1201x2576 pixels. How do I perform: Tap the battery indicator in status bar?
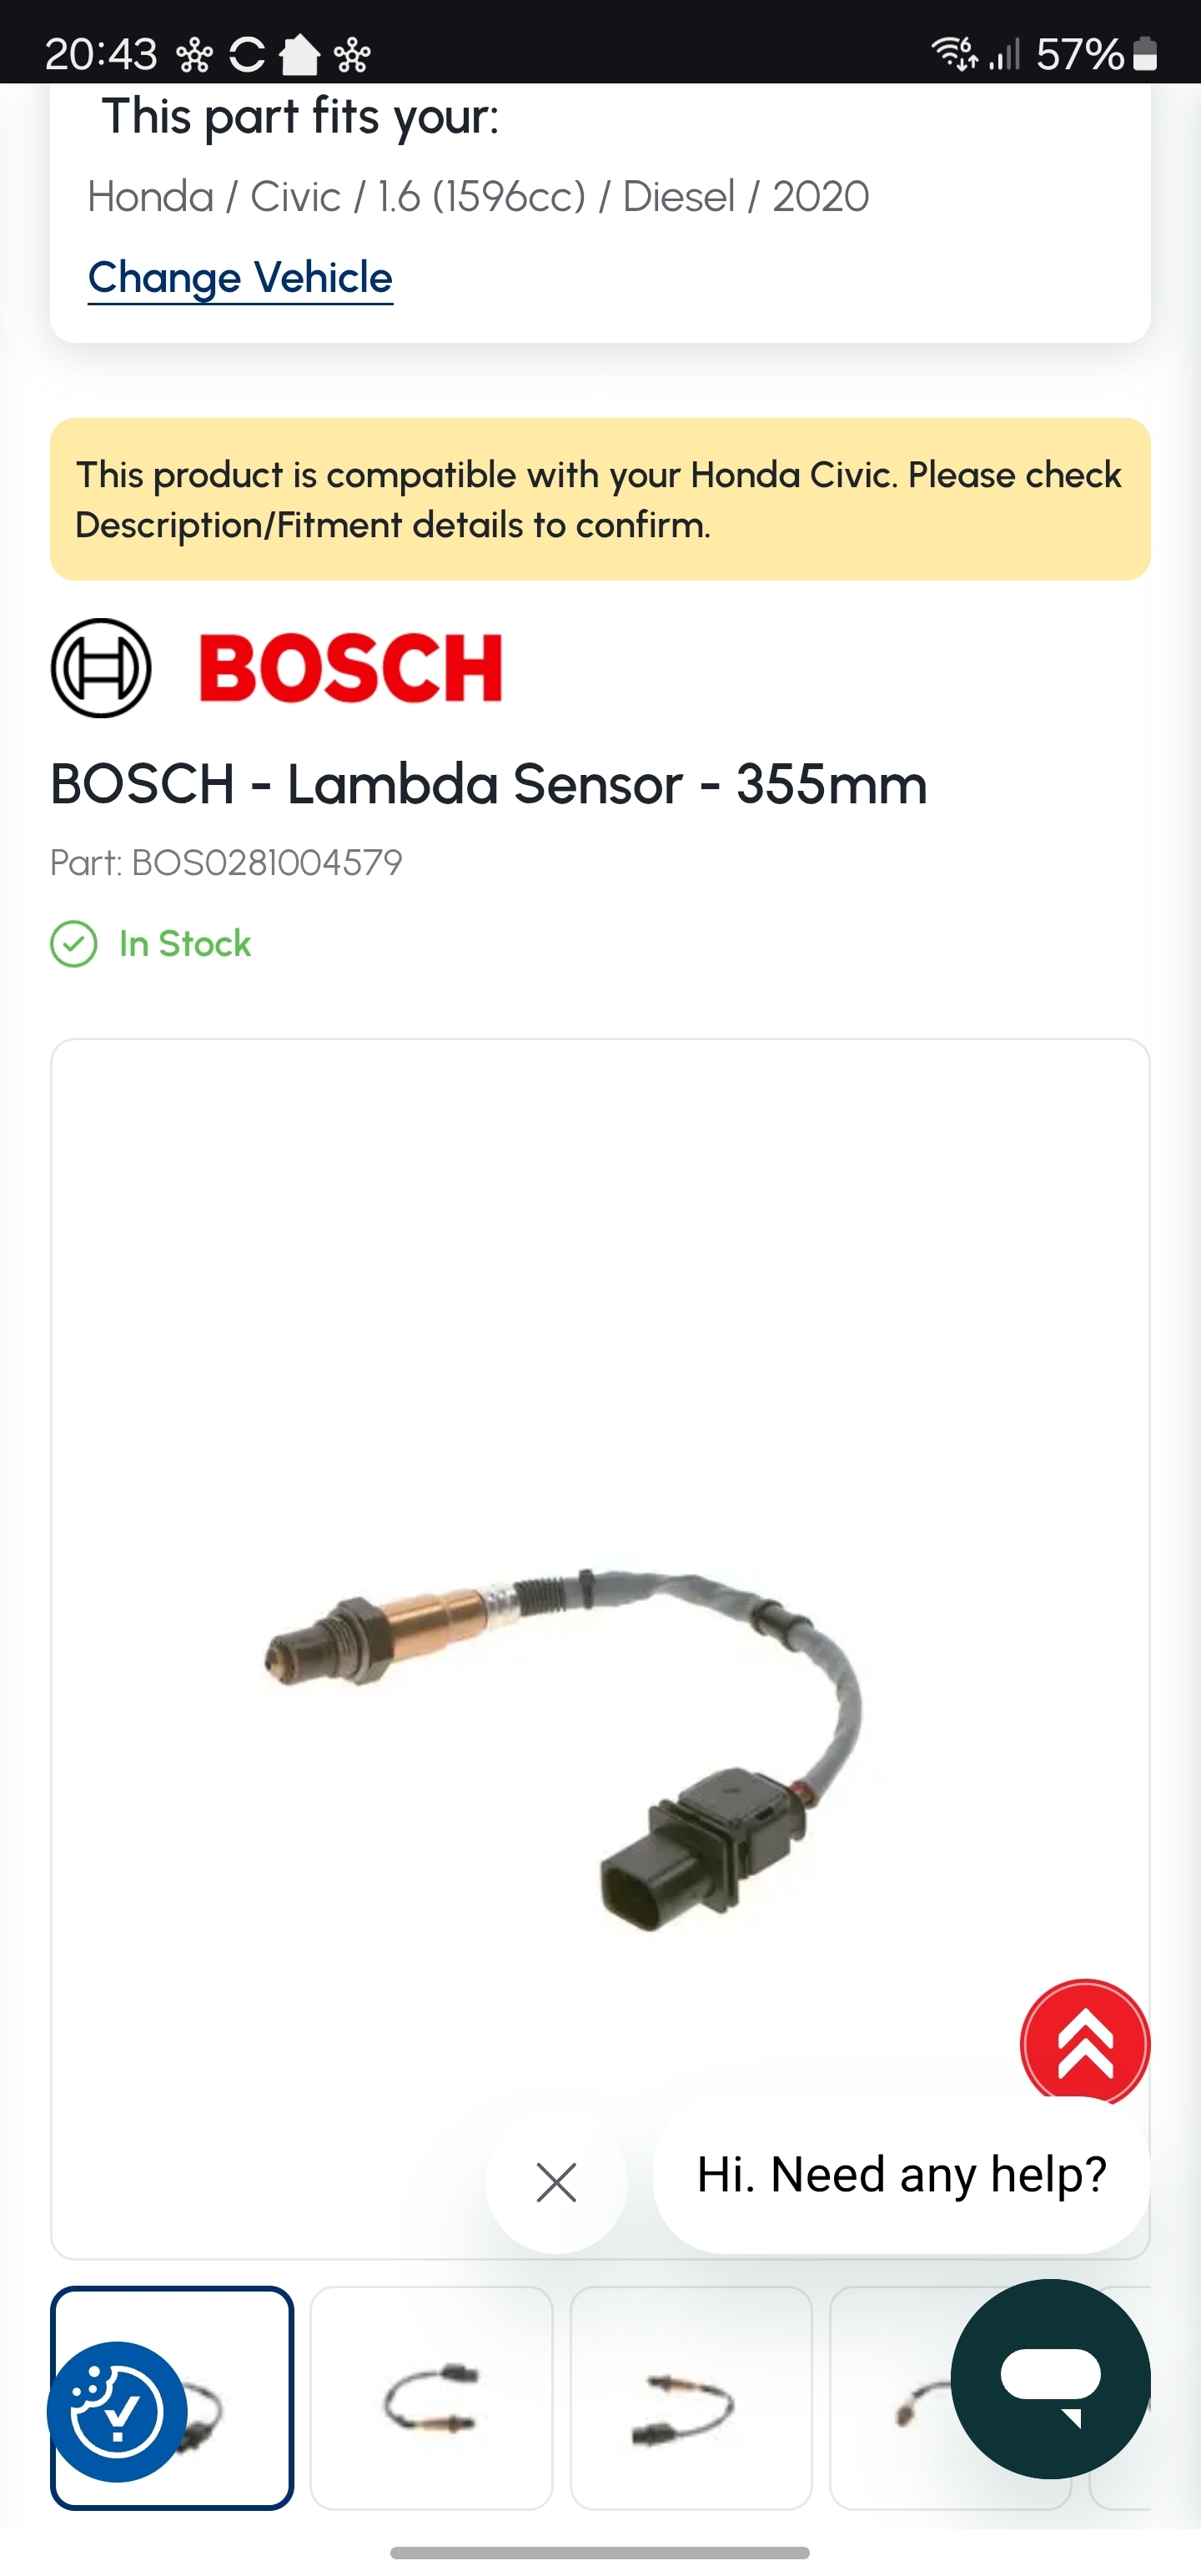click(x=1145, y=54)
